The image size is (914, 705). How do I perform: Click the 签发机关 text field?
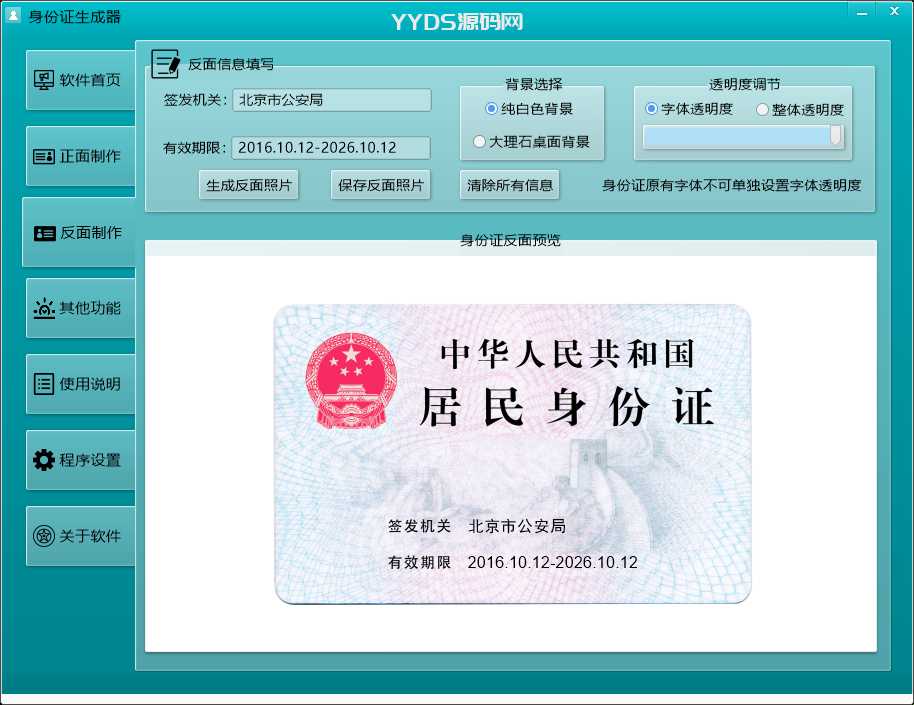click(x=331, y=100)
